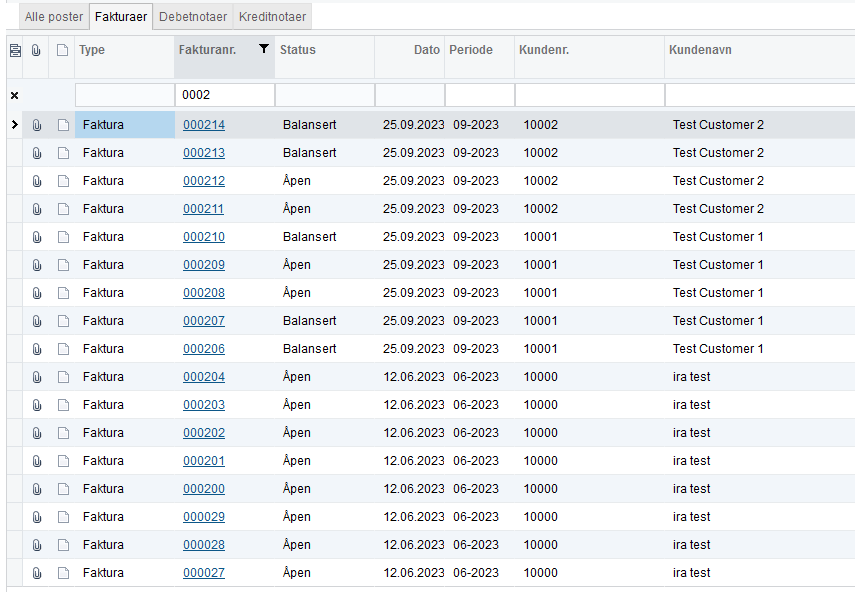Click the document icon in header row
855x592 pixels.
[x=63, y=50]
